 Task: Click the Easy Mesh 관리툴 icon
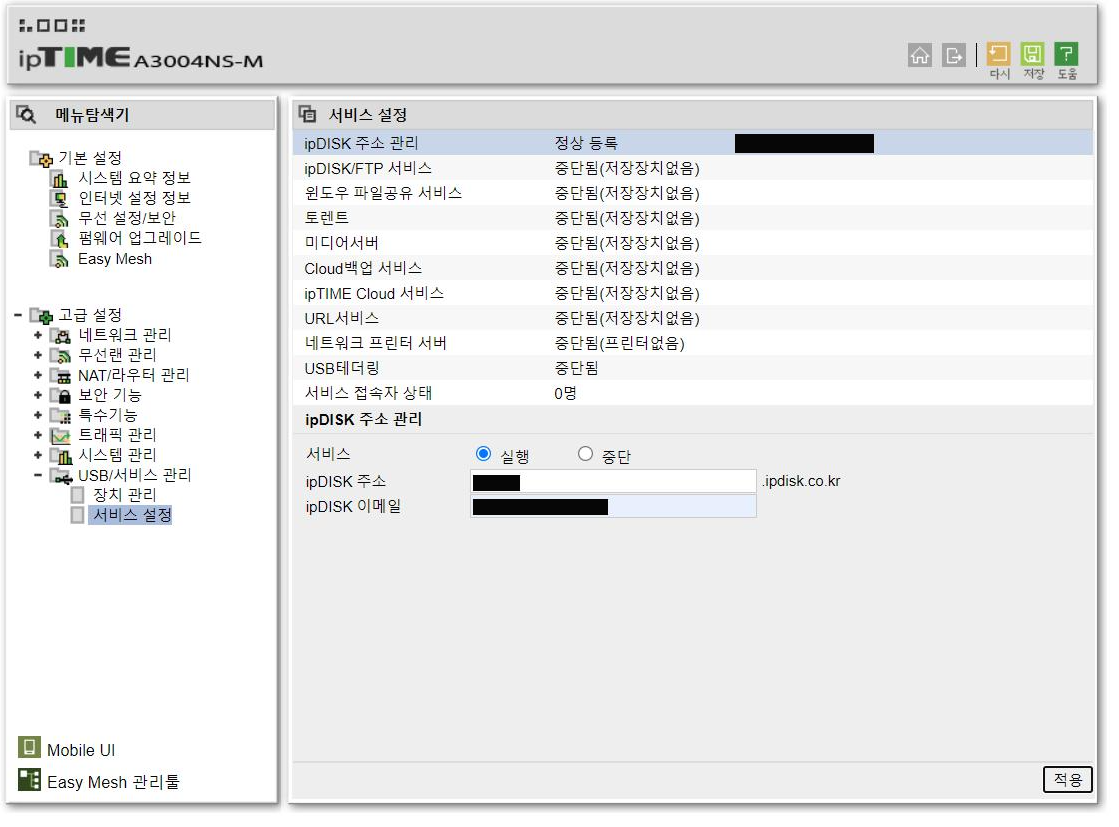[x=29, y=780]
